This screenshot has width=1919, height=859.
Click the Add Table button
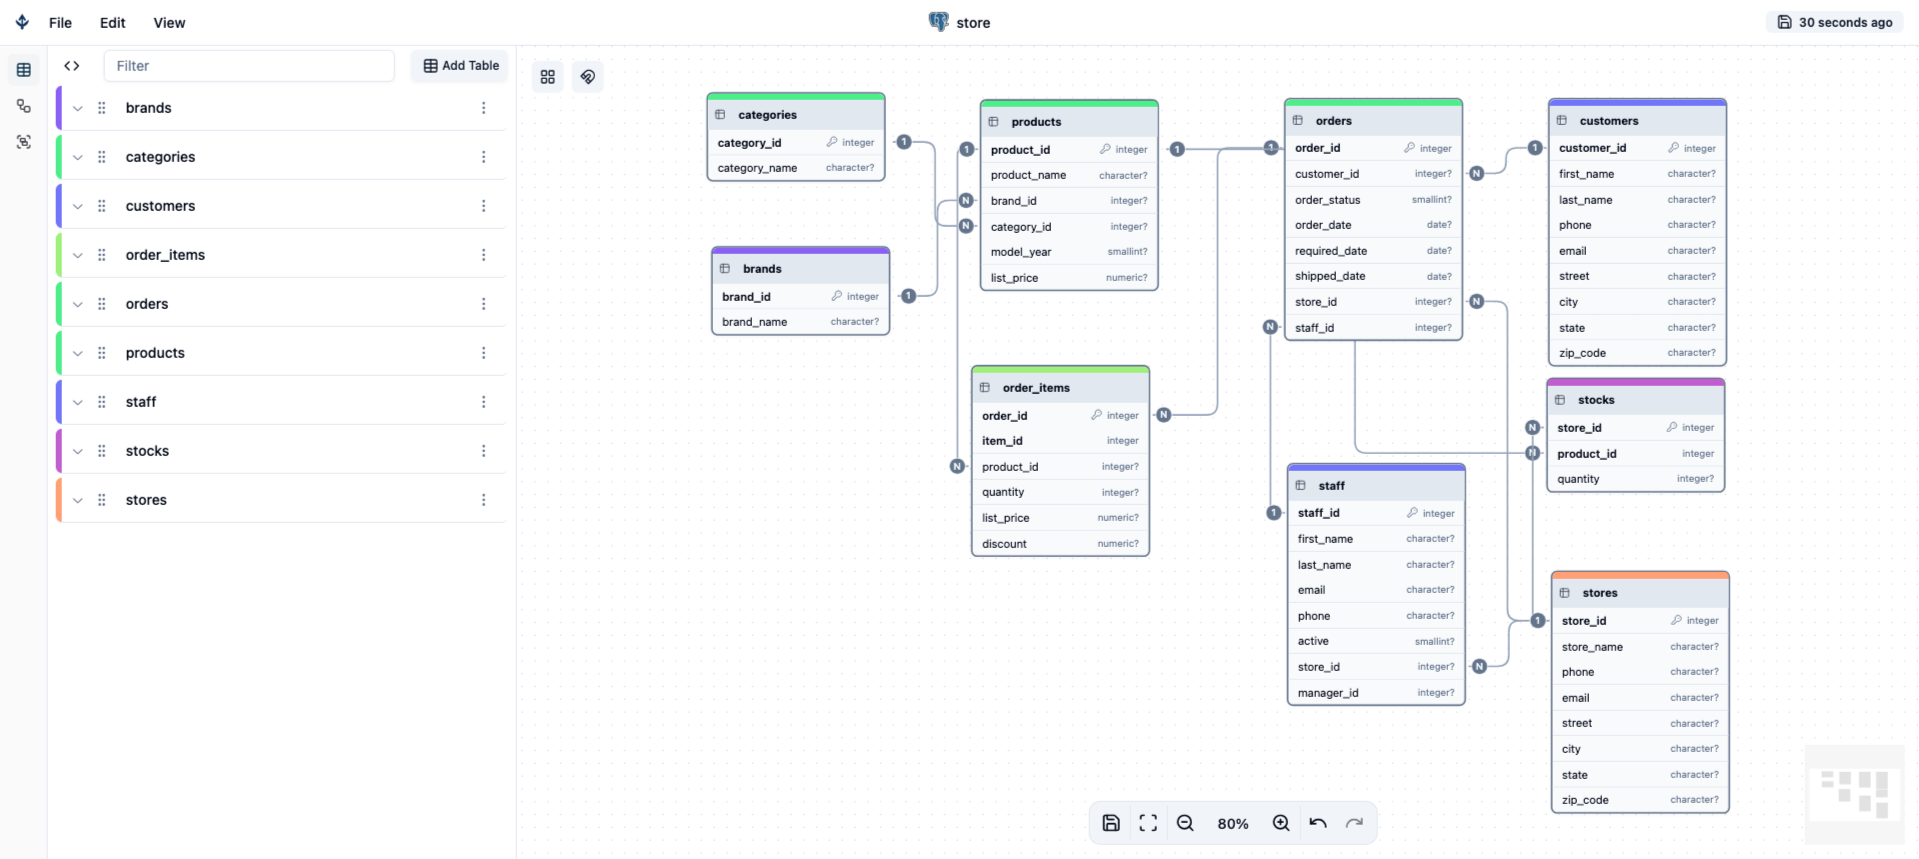pos(460,66)
